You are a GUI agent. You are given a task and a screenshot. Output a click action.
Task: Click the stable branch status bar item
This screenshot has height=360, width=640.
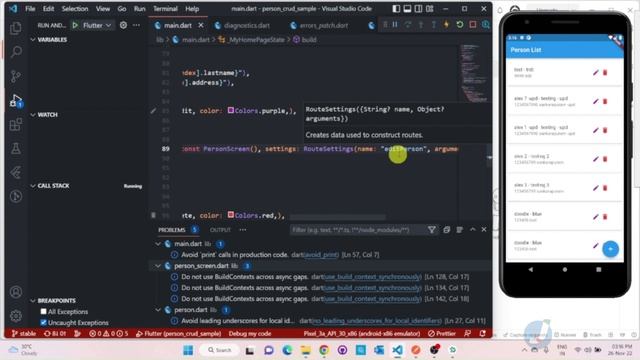(24, 333)
